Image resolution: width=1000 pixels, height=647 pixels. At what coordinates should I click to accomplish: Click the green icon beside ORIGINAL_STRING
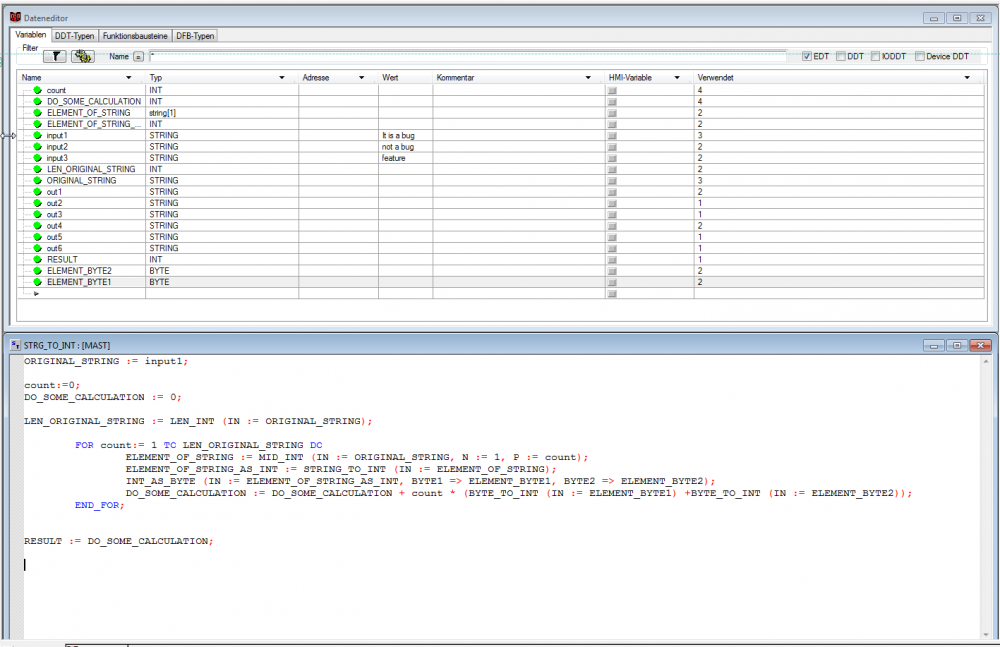click(x=38, y=181)
